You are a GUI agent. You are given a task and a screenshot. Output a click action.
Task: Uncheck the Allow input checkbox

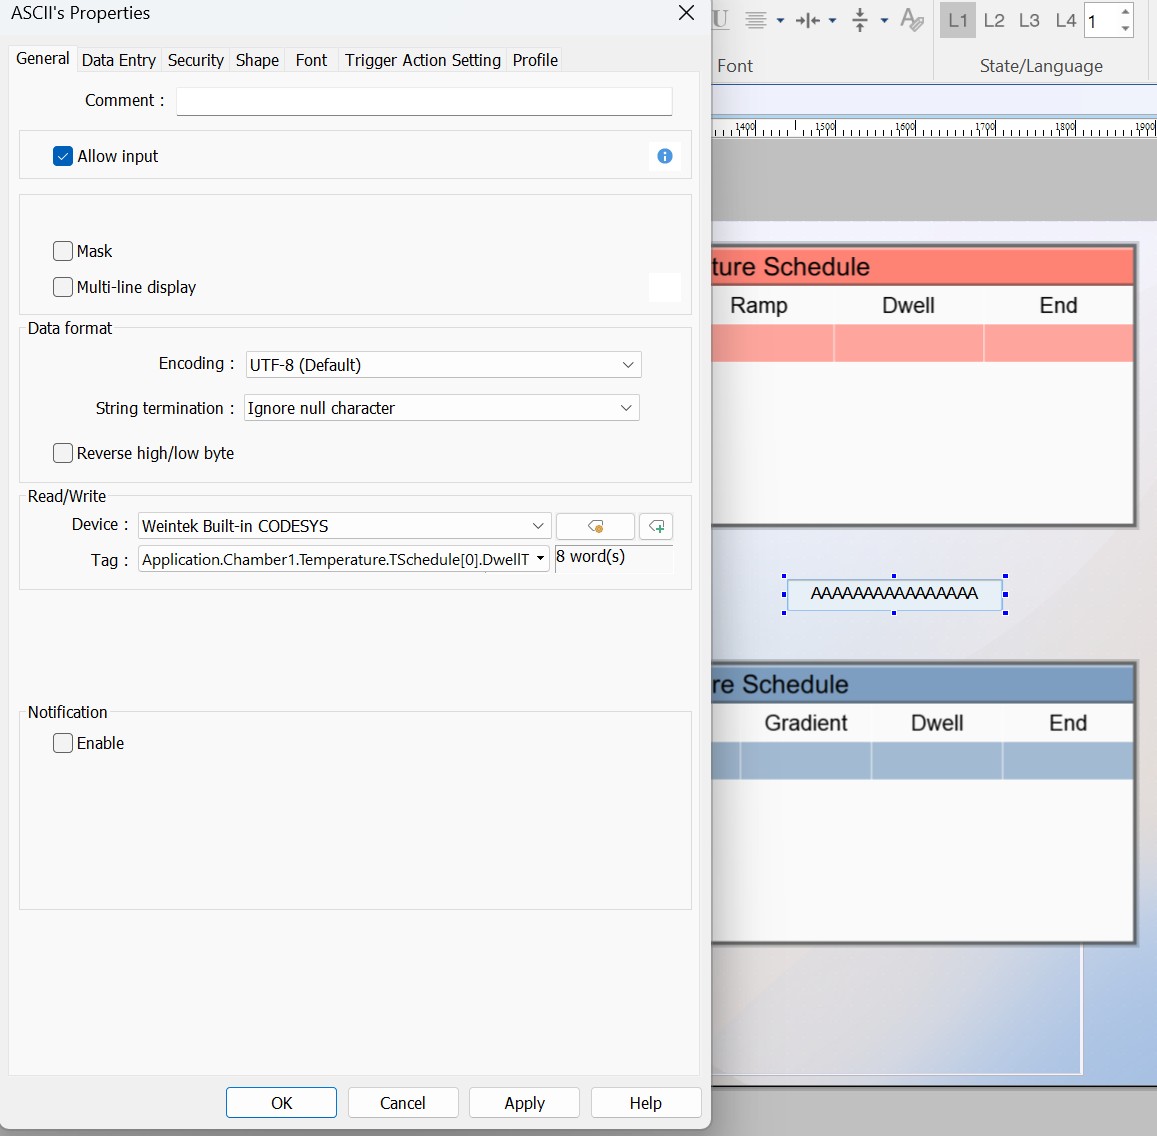[x=63, y=156]
